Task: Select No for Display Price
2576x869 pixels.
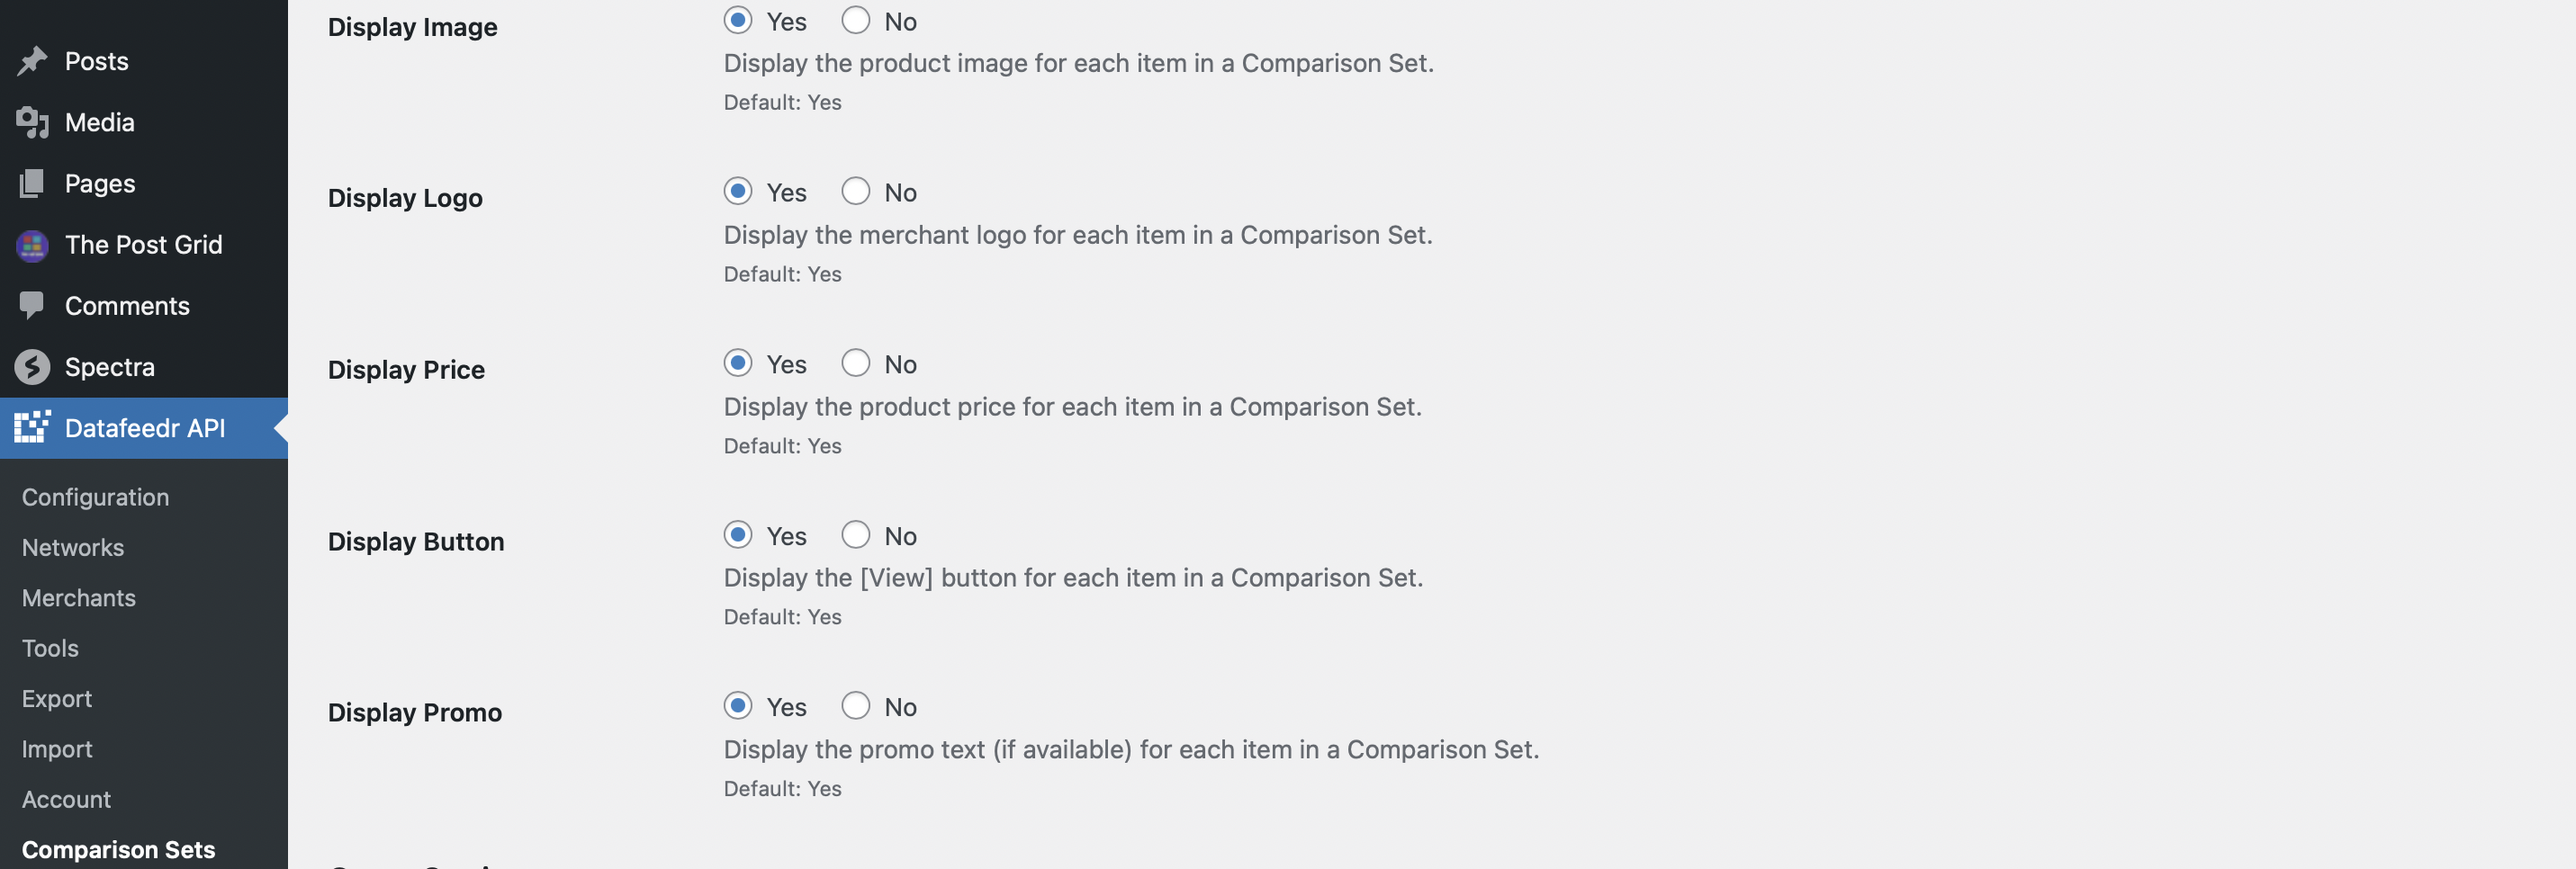Action: click(x=855, y=363)
